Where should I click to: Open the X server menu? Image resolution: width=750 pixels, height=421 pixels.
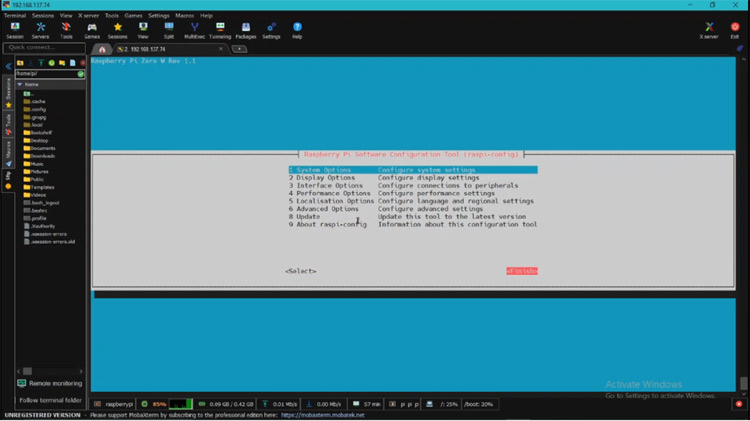(x=88, y=15)
